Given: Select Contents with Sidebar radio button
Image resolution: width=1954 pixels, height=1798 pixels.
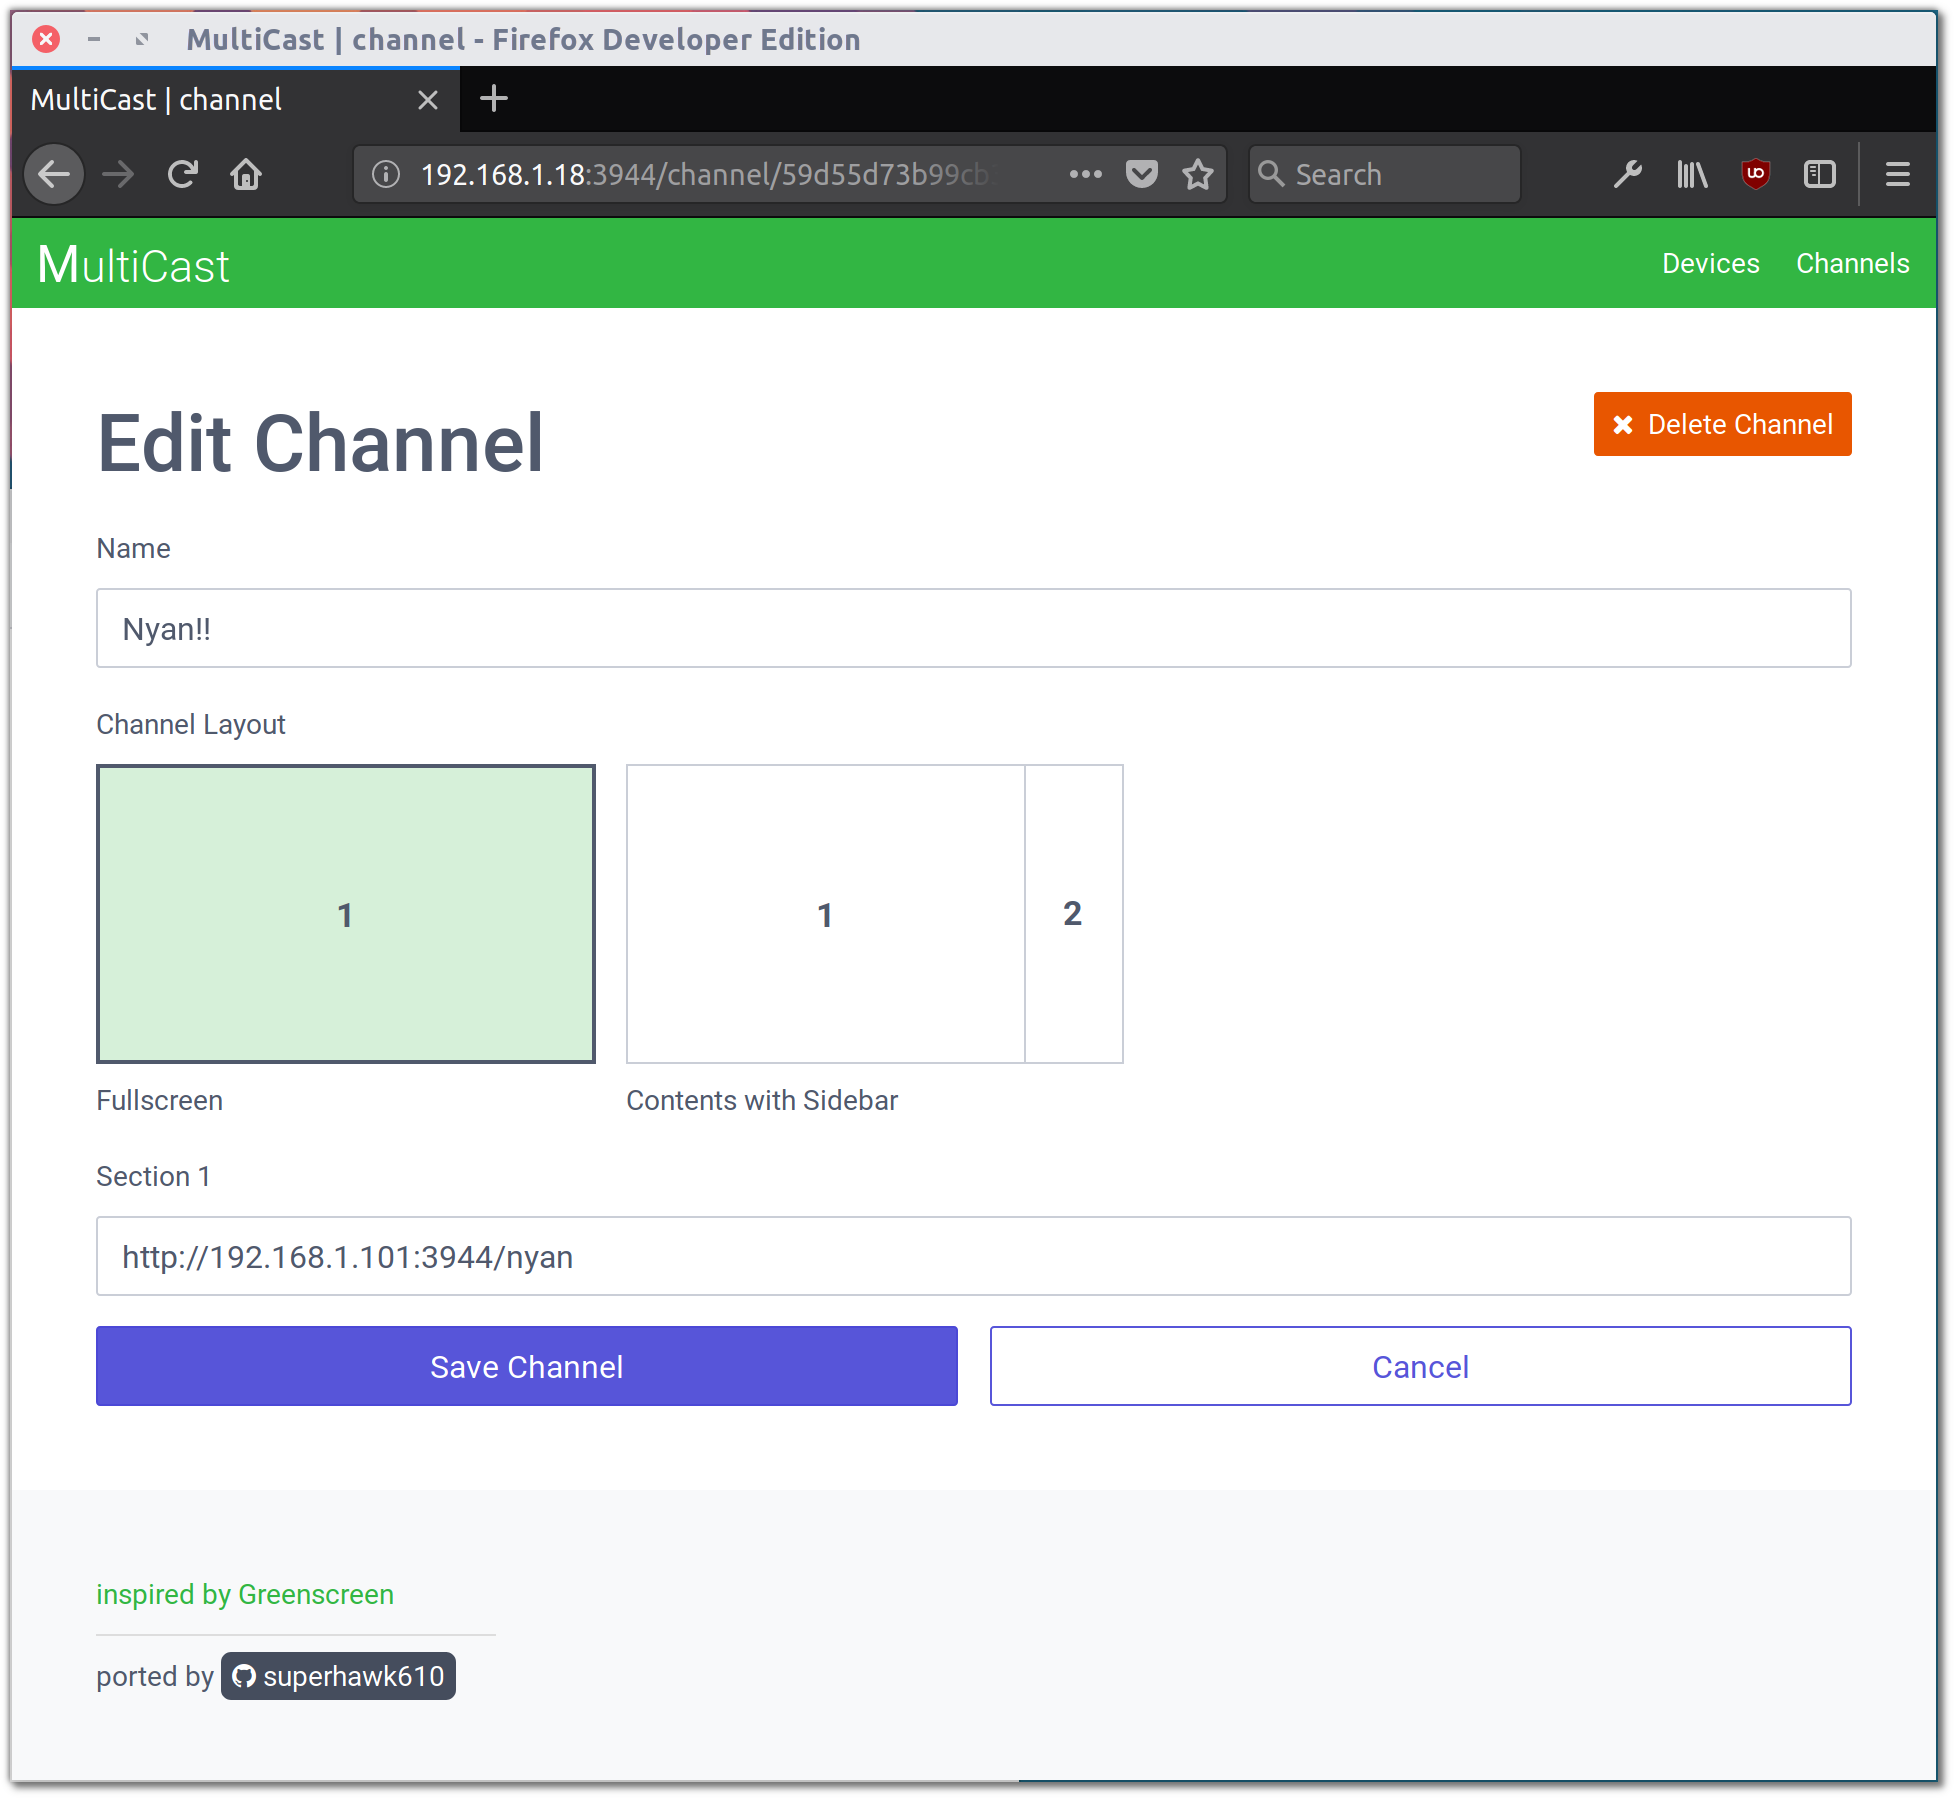Looking at the screenshot, I should (x=873, y=913).
